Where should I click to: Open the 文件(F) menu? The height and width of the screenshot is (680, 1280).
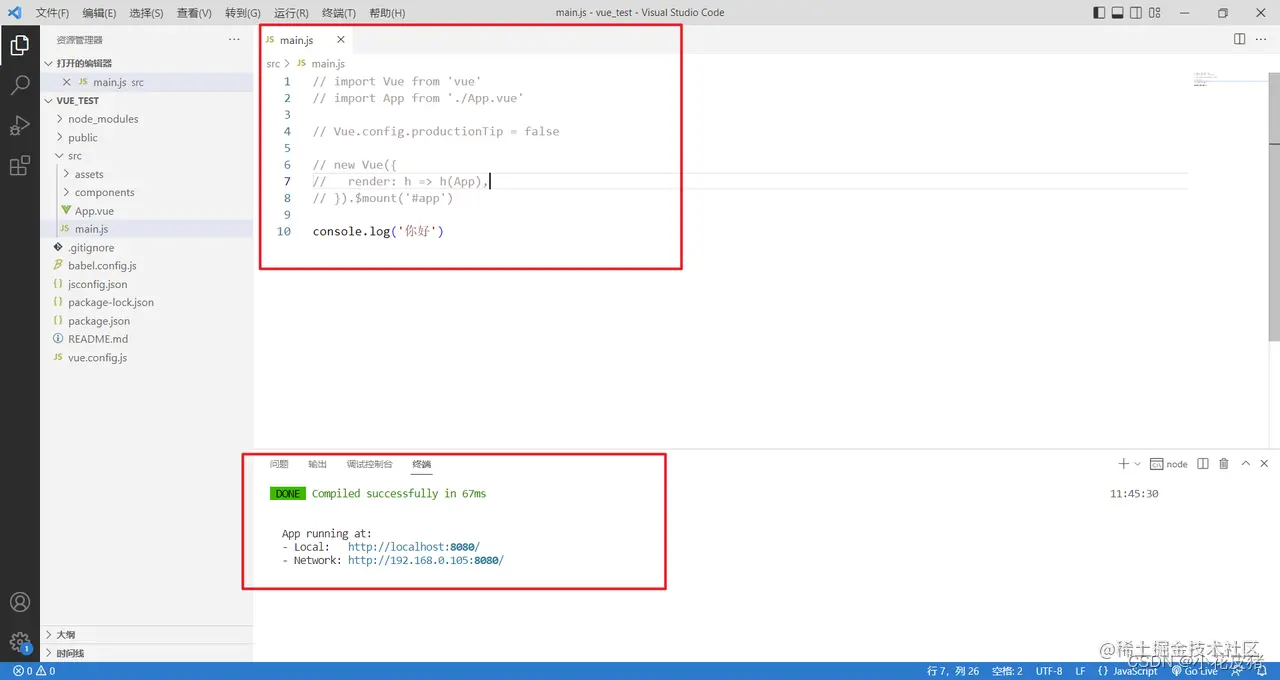[52, 13]
